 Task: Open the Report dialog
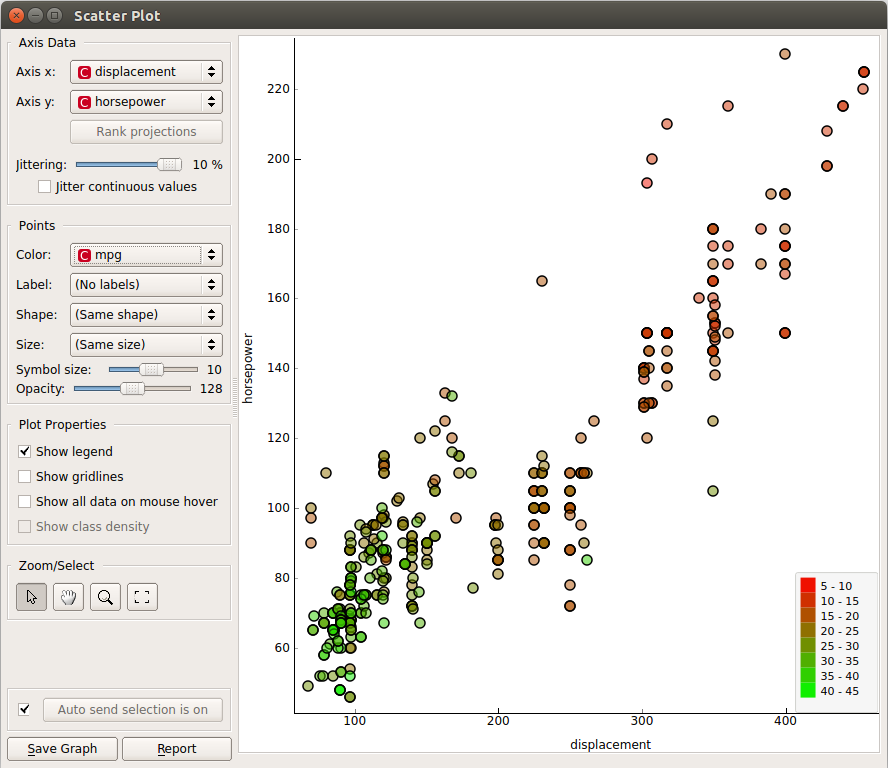pos(176,748)
